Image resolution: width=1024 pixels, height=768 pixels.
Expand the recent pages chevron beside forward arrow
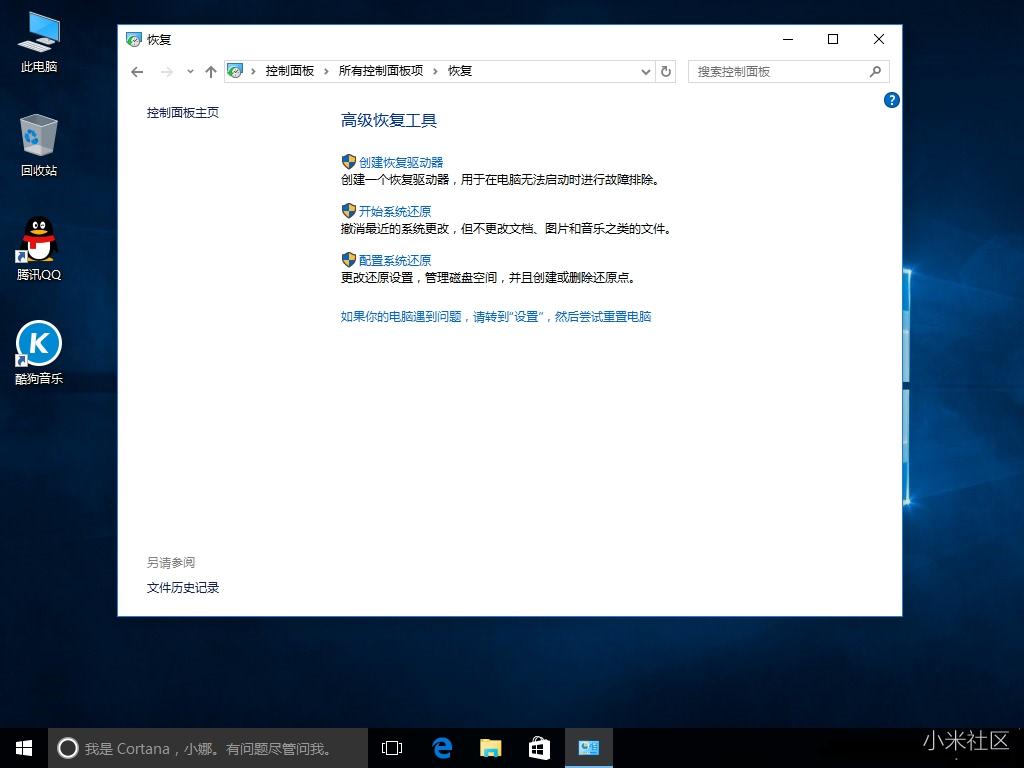pos(190,71)
